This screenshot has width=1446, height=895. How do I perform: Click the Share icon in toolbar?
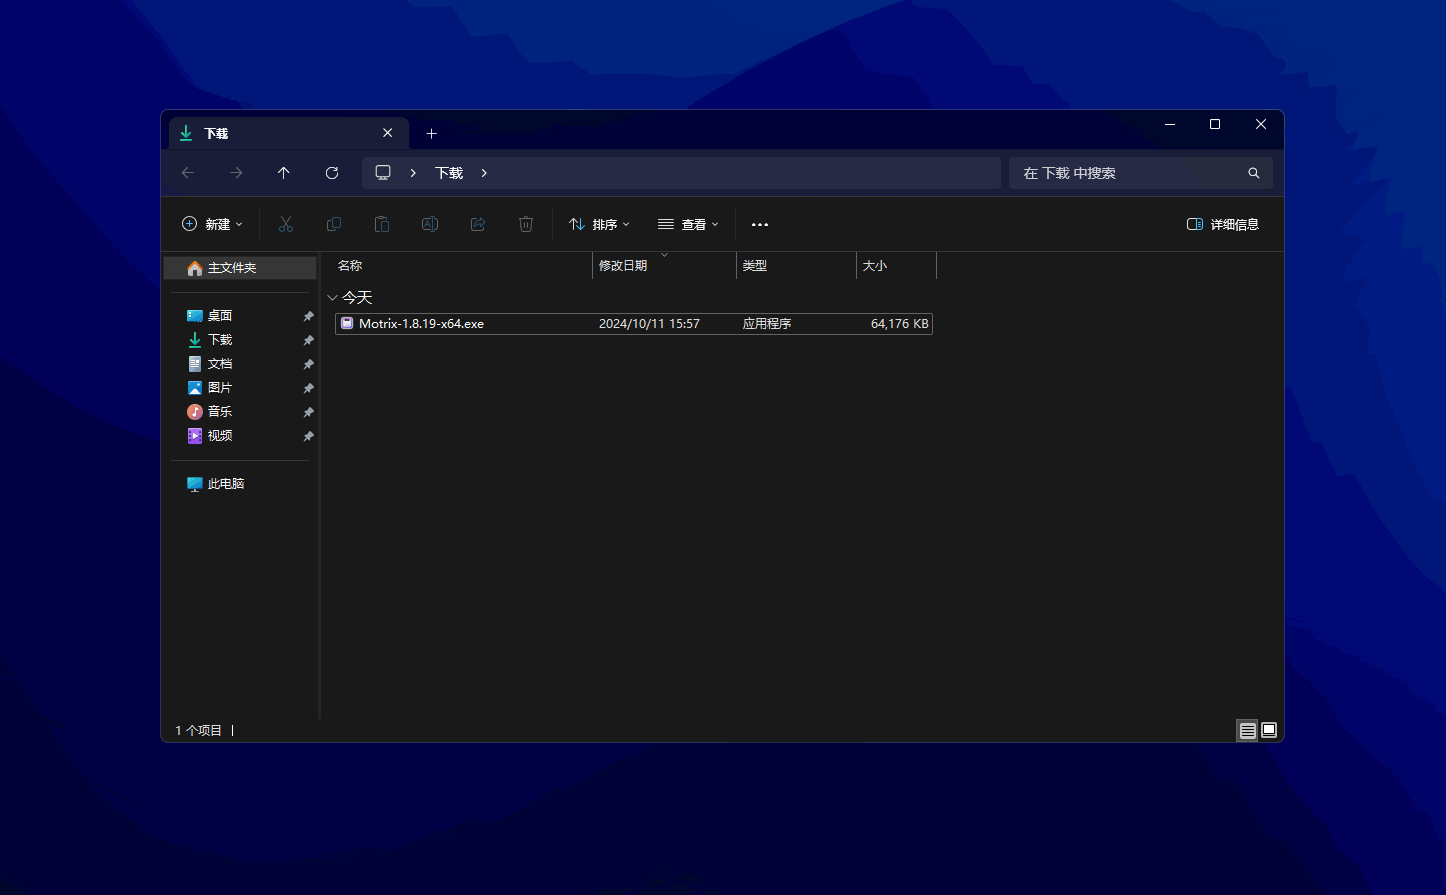478,224
